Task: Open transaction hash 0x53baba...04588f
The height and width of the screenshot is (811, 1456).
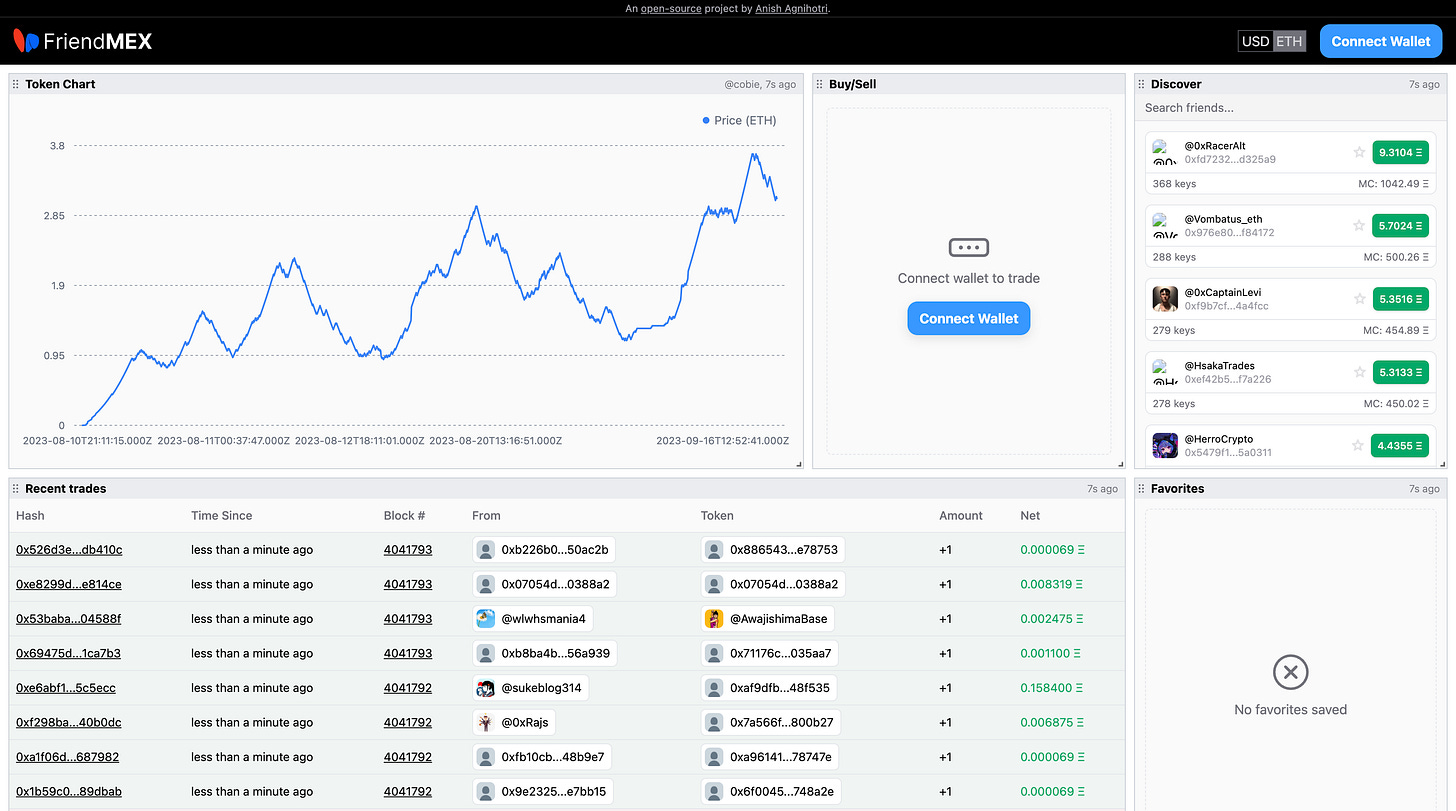Action: click(69, 619)
